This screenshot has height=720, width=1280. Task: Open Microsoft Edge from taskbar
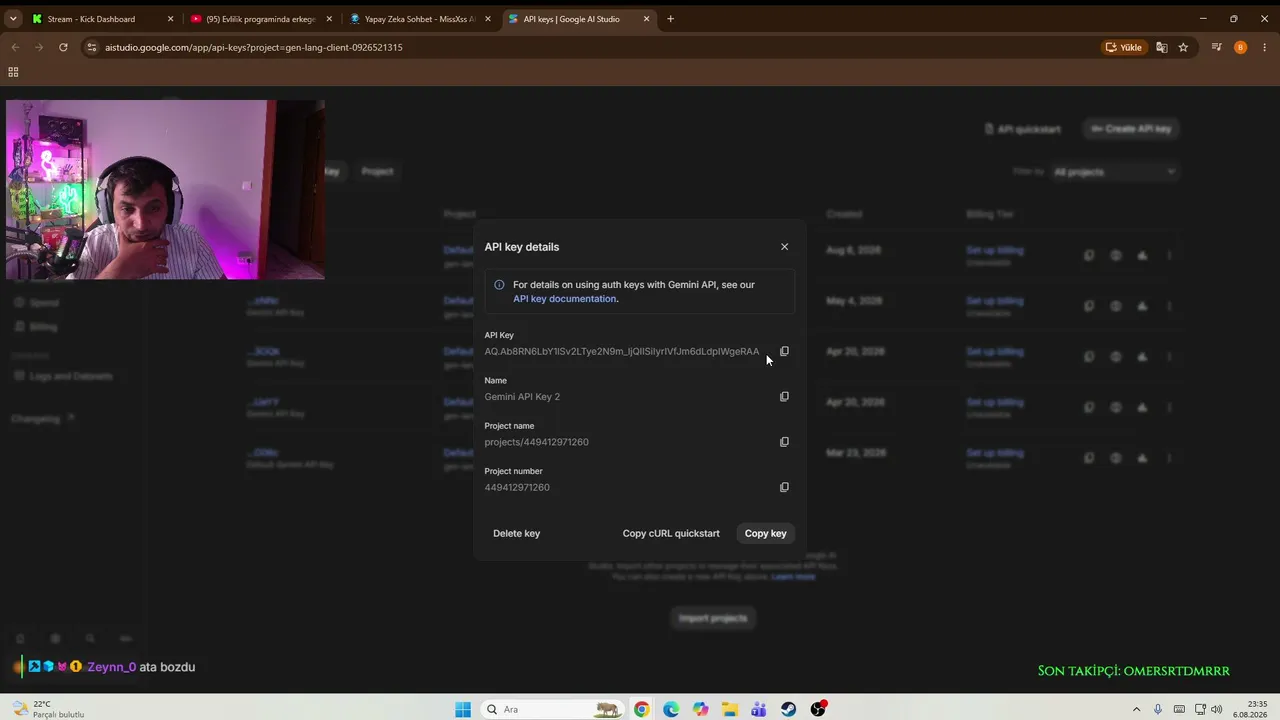pyautogui.click(x=671, y=709)
